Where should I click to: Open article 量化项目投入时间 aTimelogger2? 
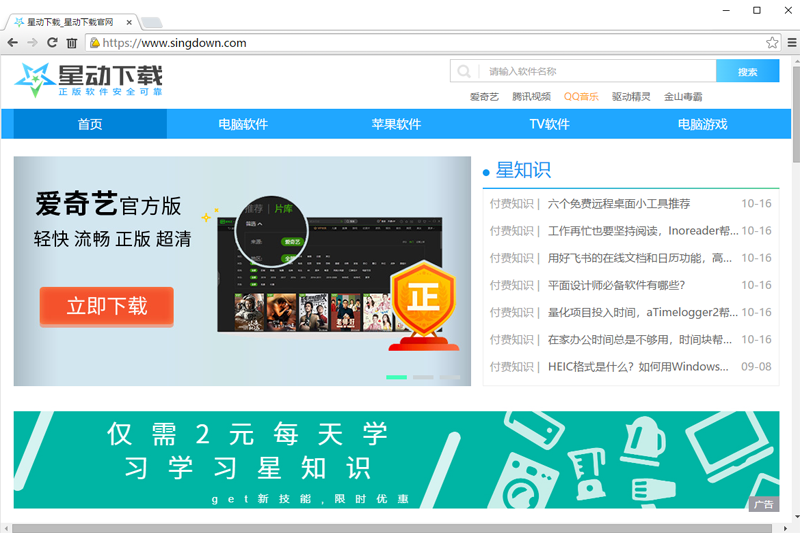tap(643, 312)
